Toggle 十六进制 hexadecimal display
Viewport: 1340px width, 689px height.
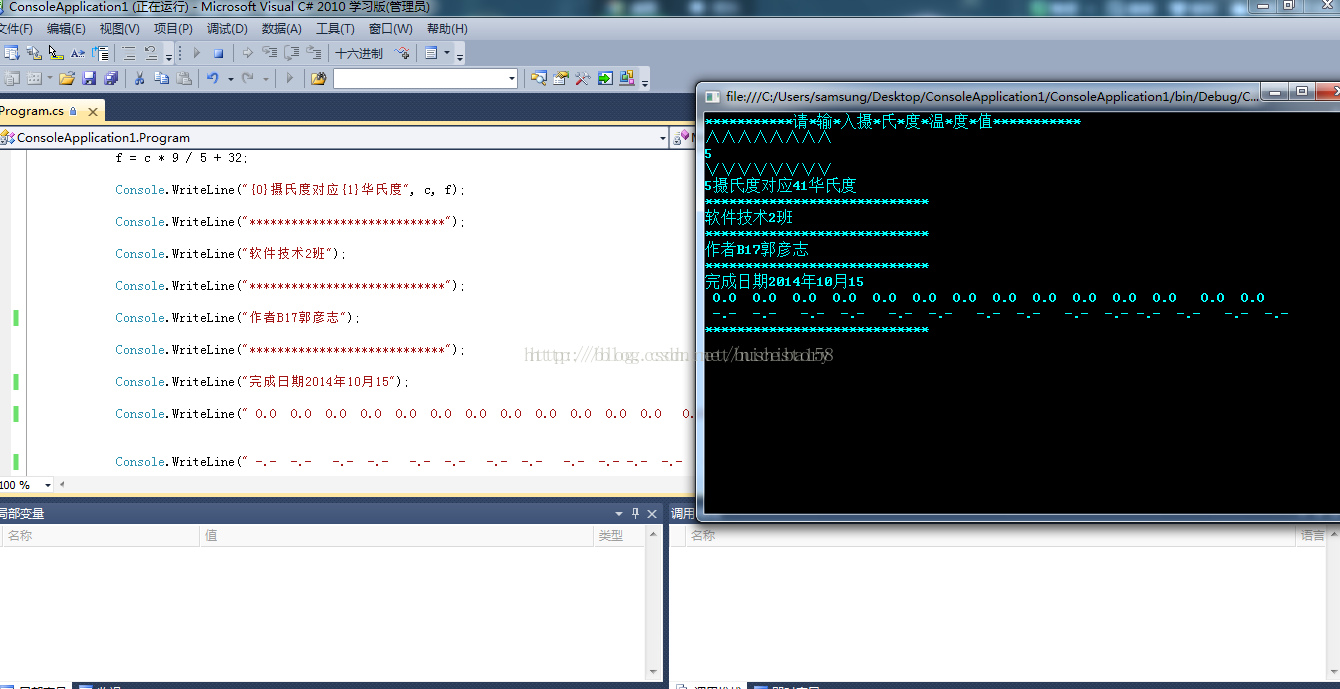pos(359,53)
